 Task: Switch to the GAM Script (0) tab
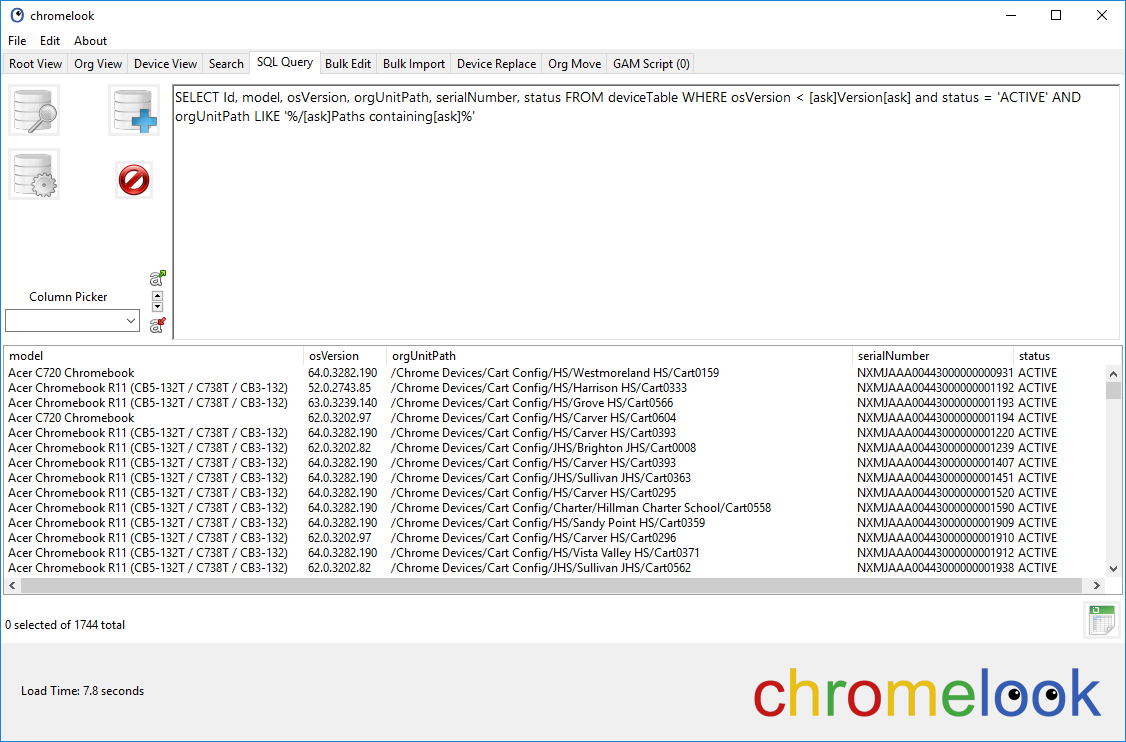[x=651, y=64]
